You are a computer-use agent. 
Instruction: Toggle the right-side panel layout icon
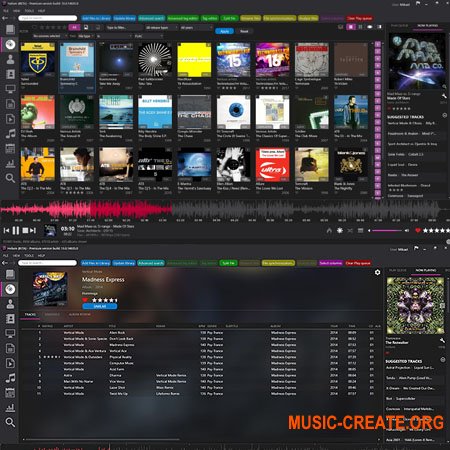379,27
